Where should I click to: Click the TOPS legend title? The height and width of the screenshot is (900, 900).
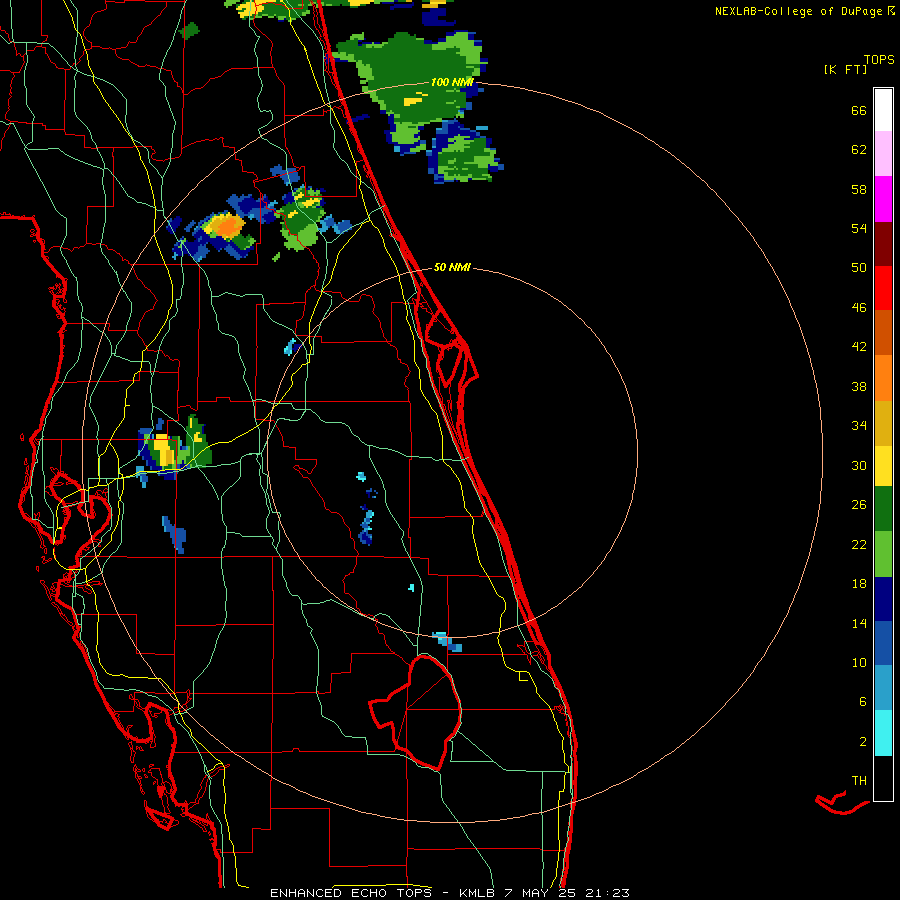(879, 60)
